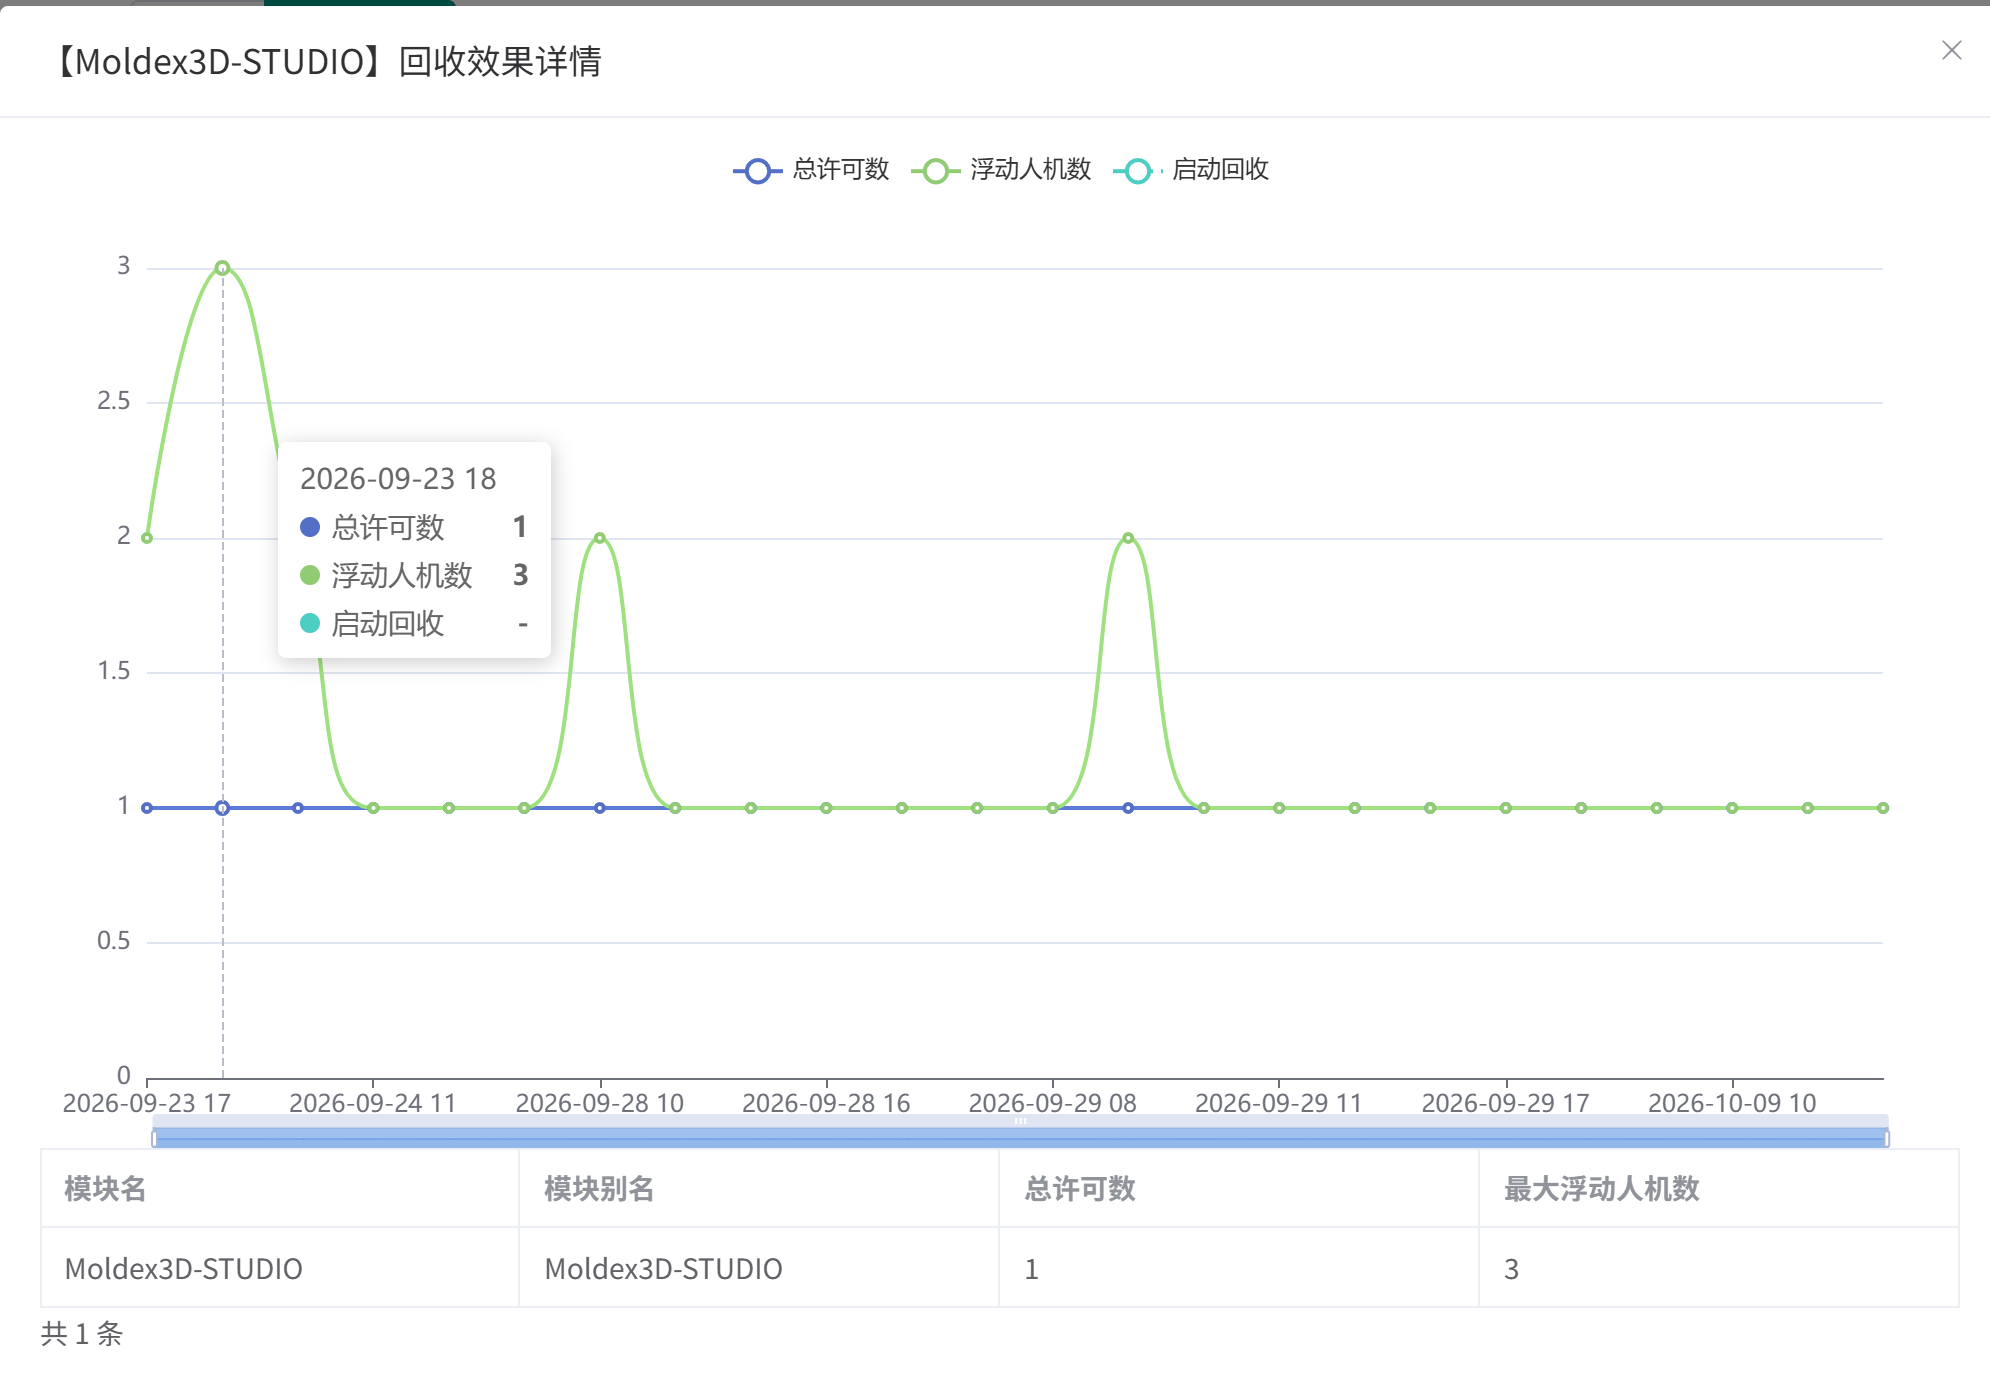This screenshot has width=1990, height=1378.
Task: Click the right handle of the data zoom slider
Action: 1887,1138
